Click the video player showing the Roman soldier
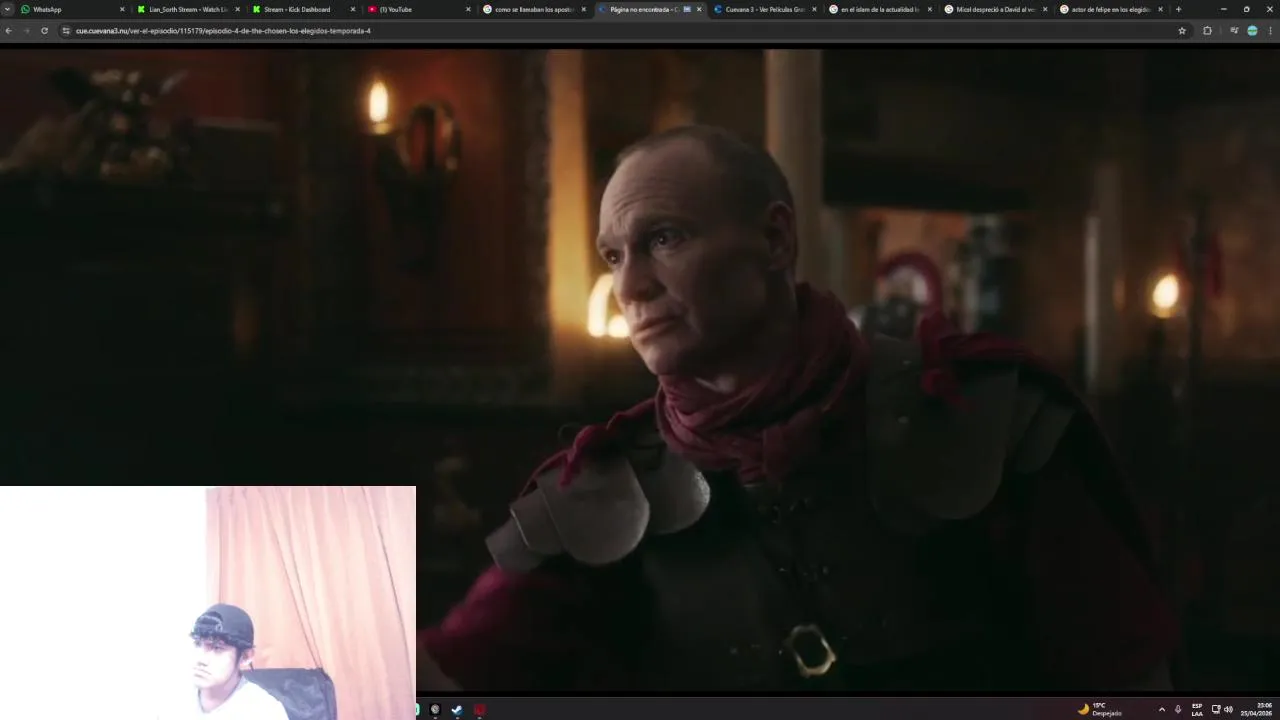 click(640, 370)
